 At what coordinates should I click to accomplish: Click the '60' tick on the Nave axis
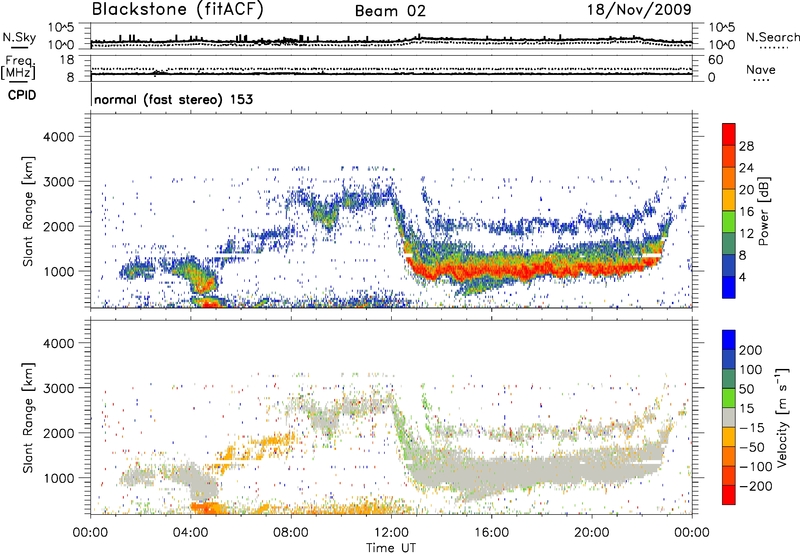(715, 60)
